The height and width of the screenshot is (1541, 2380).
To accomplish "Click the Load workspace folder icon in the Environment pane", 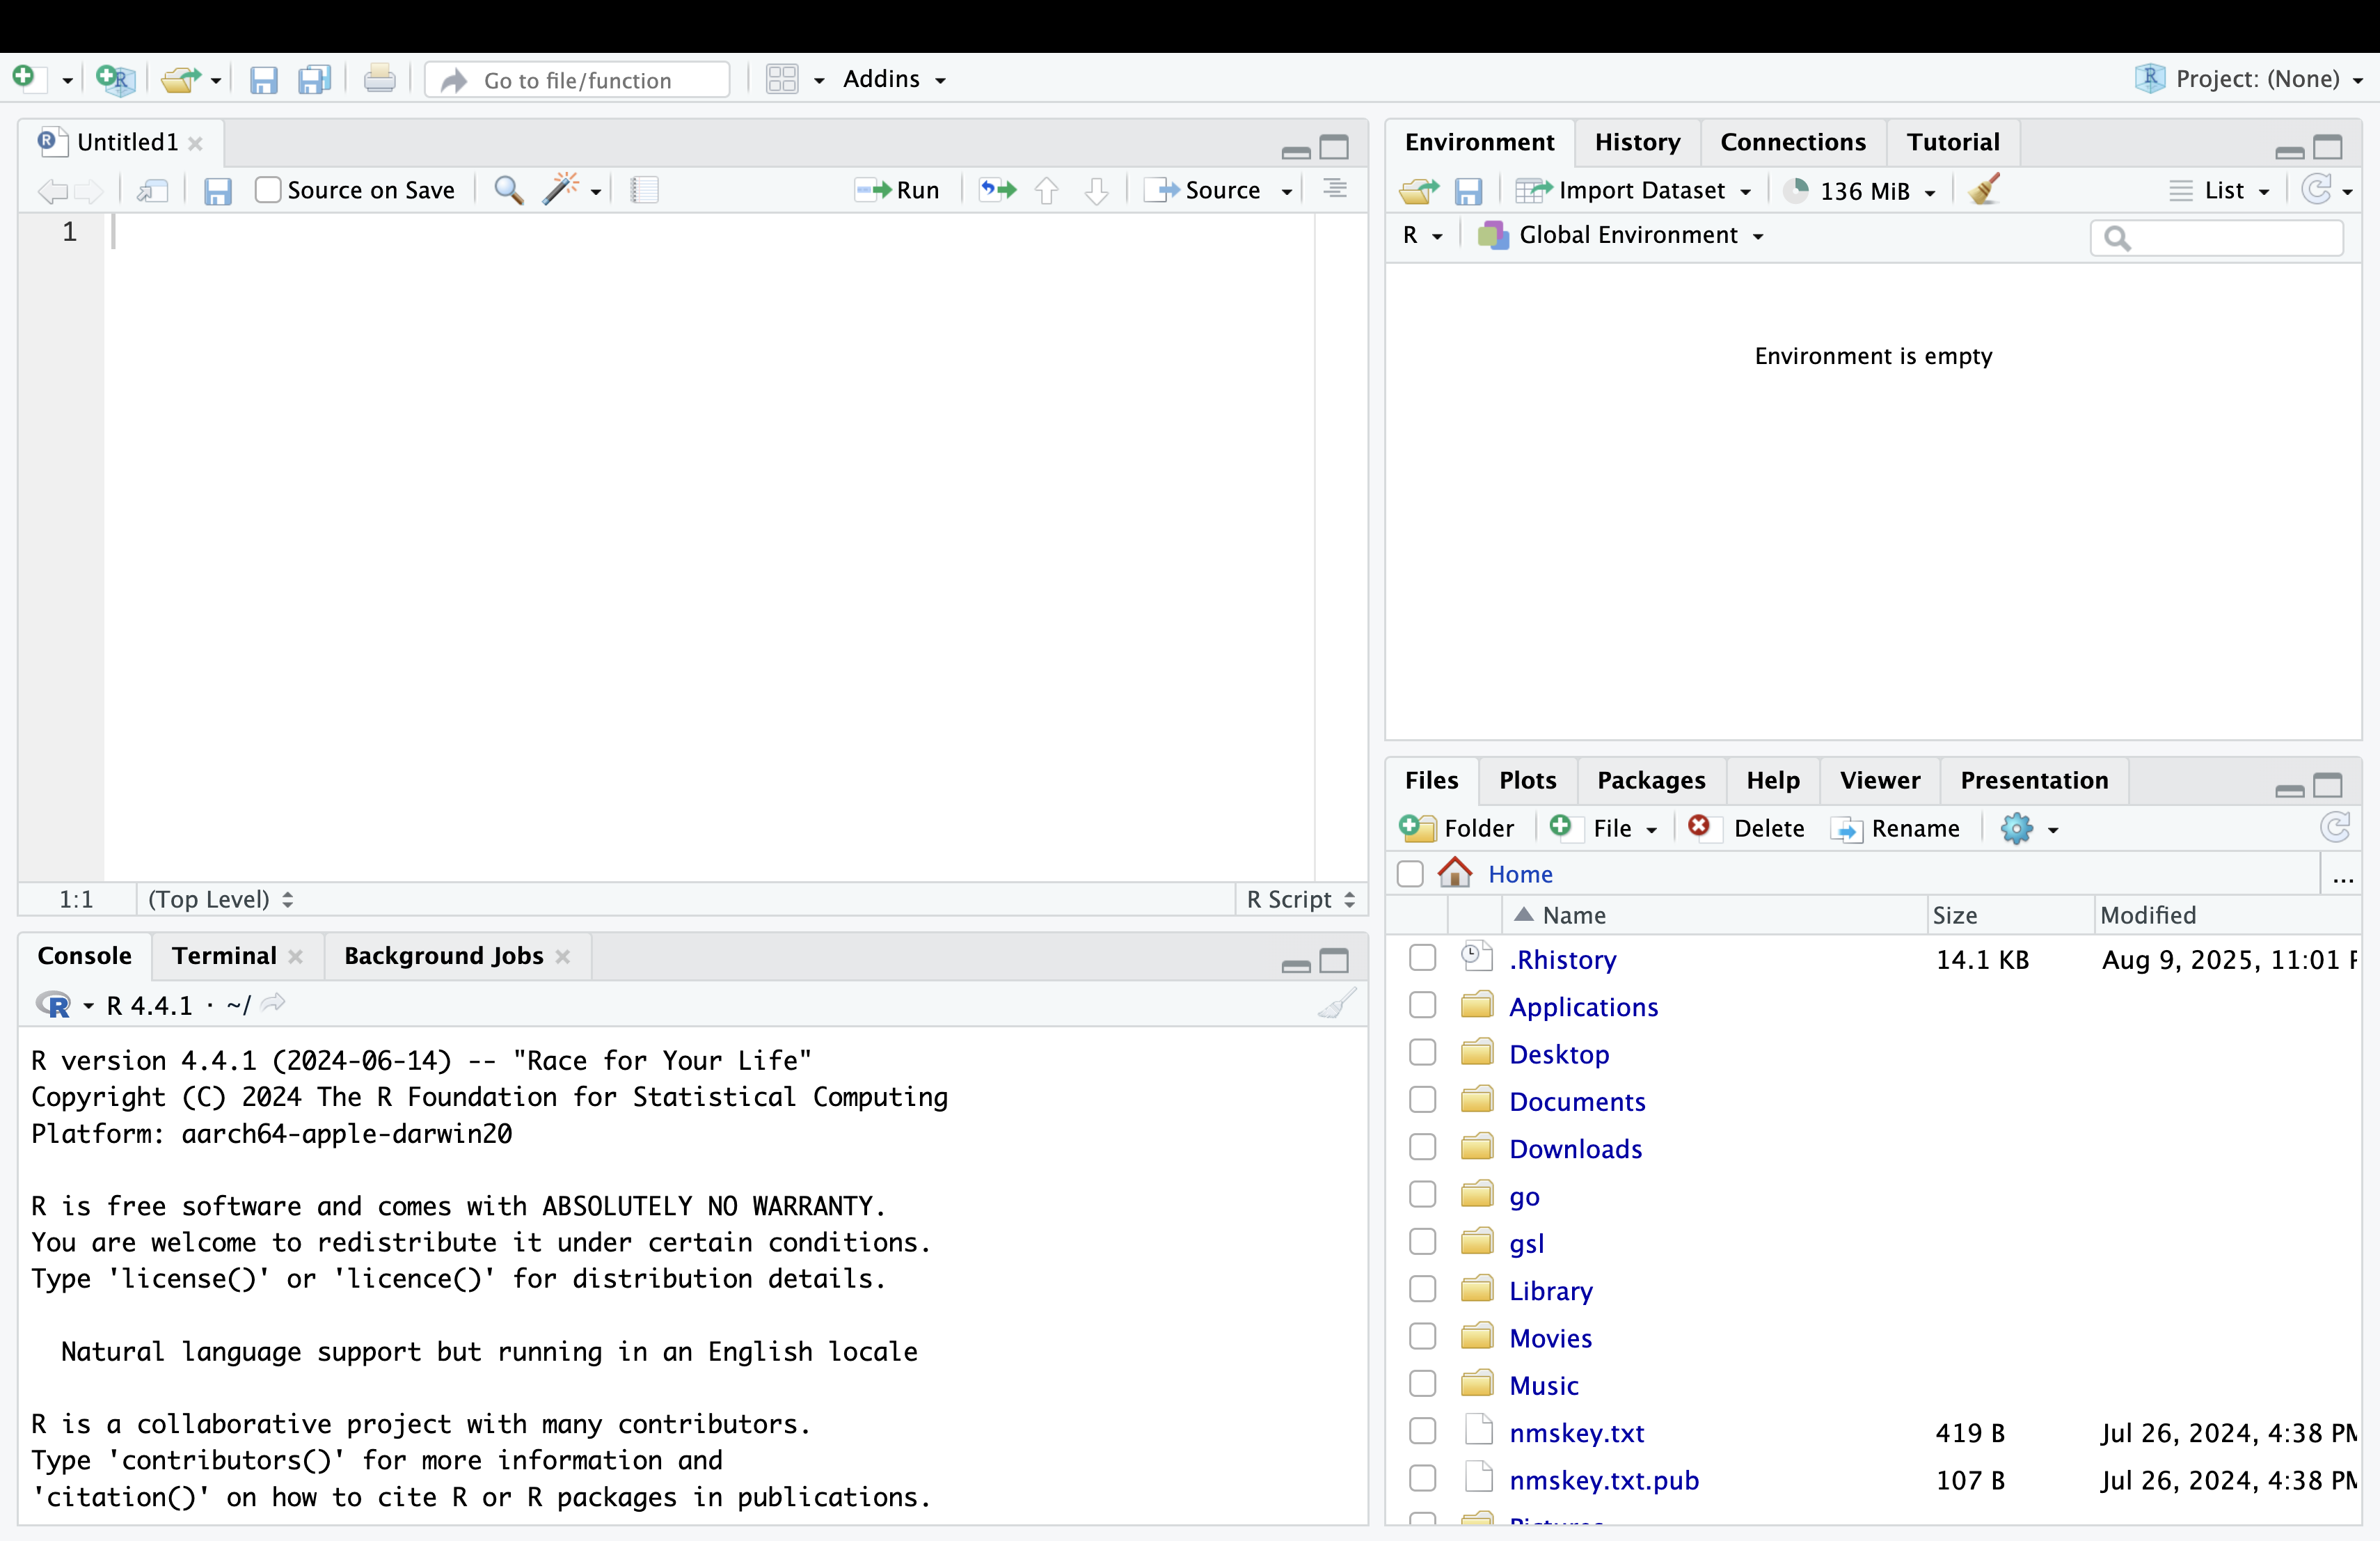I will 1419,191.
